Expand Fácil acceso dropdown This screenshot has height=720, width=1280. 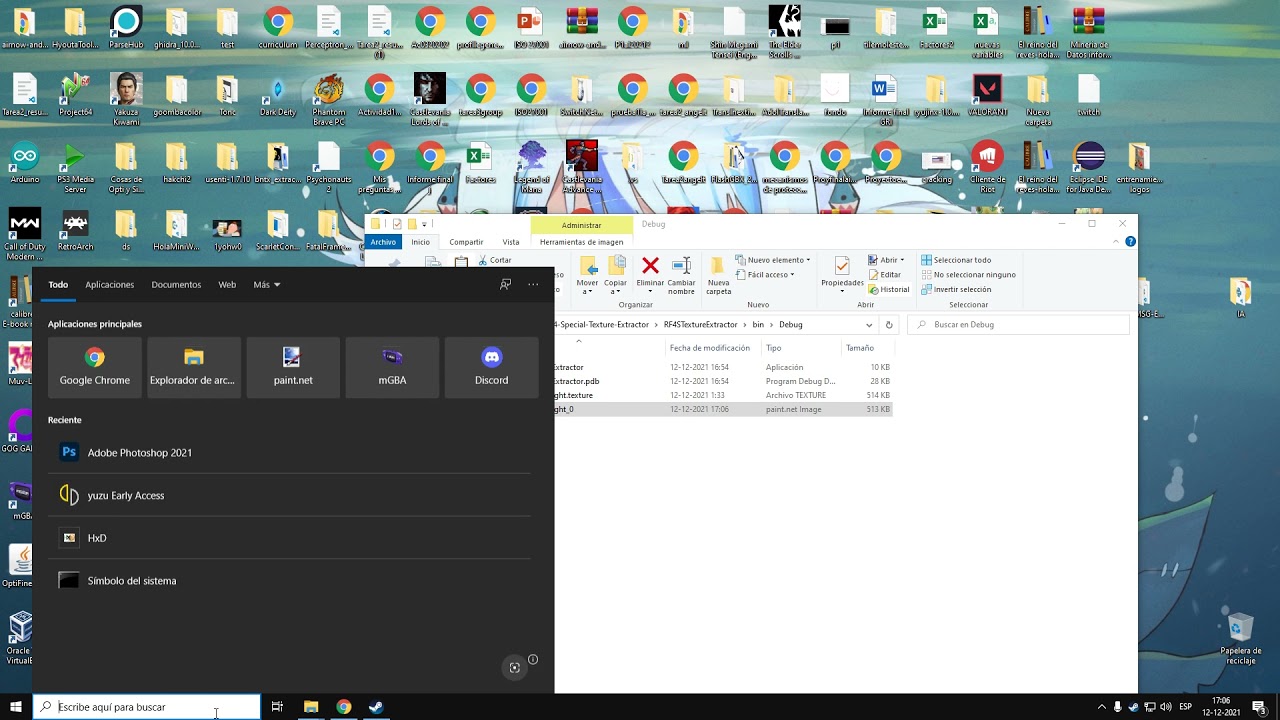(x=765, y=274)
